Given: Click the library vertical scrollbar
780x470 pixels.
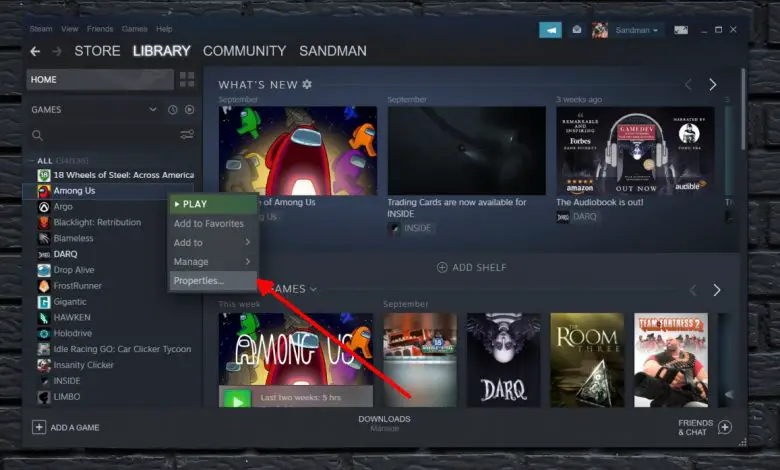Looking at the screenshot, I should (743, 109).
